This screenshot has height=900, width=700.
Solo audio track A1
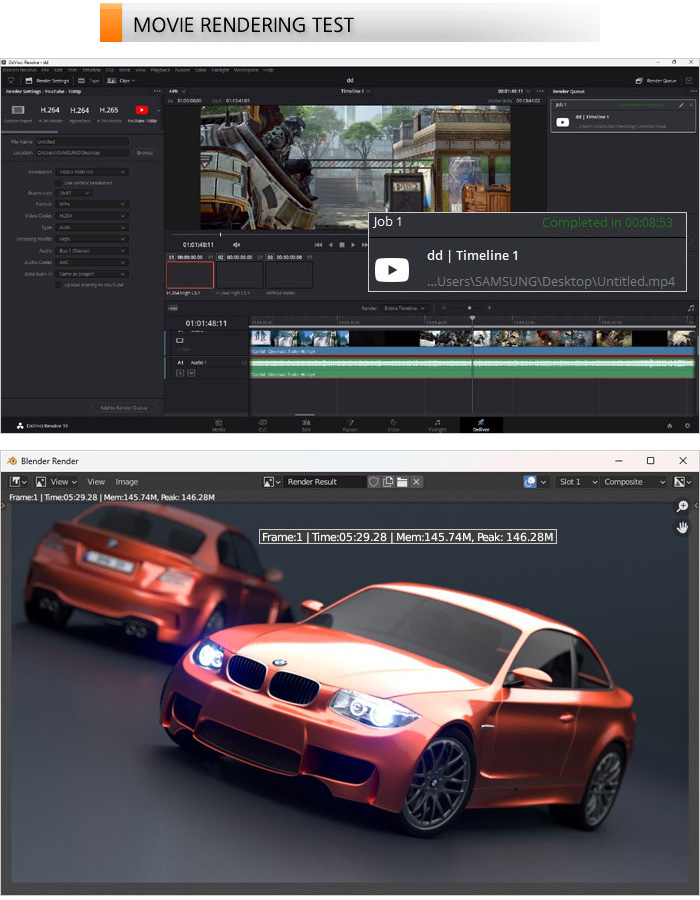[180, 373]
